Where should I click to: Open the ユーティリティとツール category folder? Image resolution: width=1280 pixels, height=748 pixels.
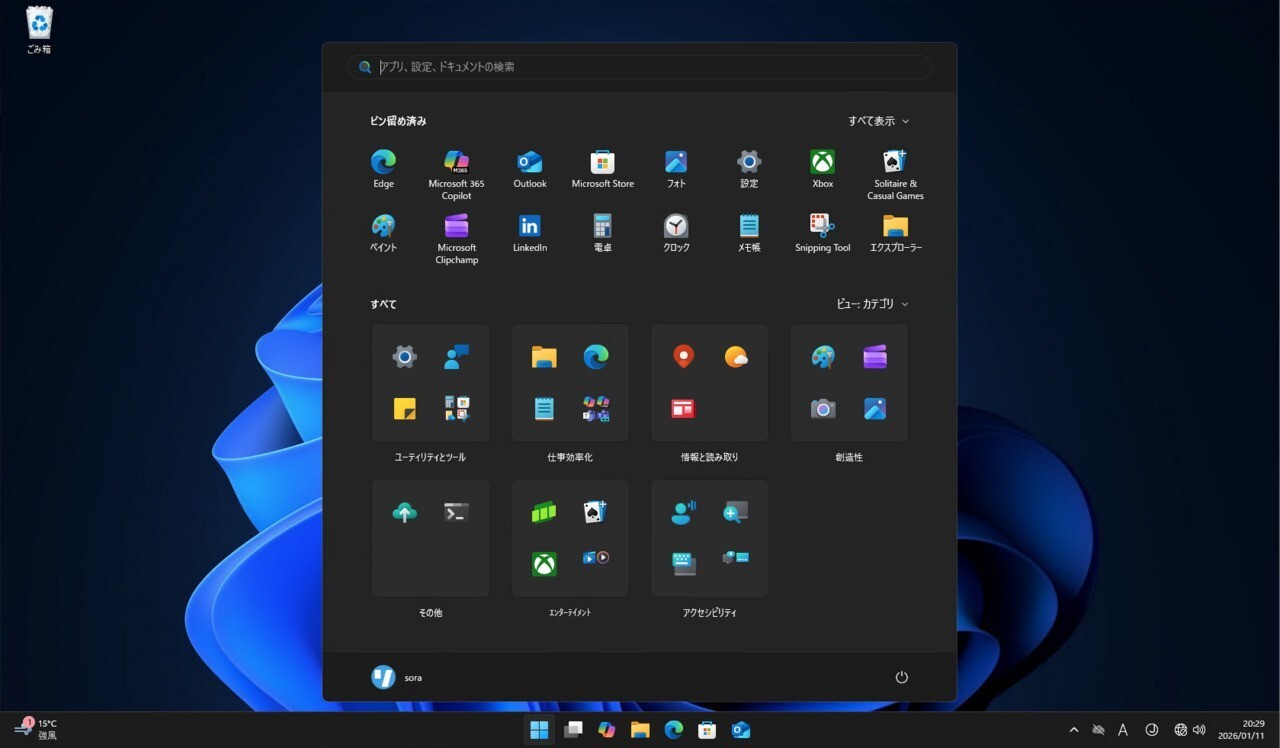click(430, 457)
